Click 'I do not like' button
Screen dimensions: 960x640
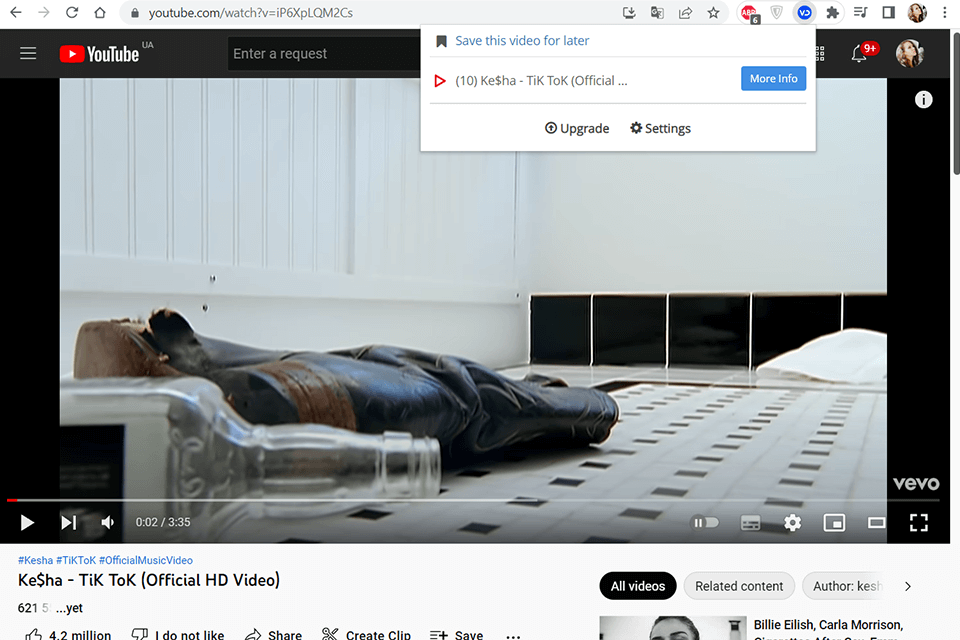[178, 634]
